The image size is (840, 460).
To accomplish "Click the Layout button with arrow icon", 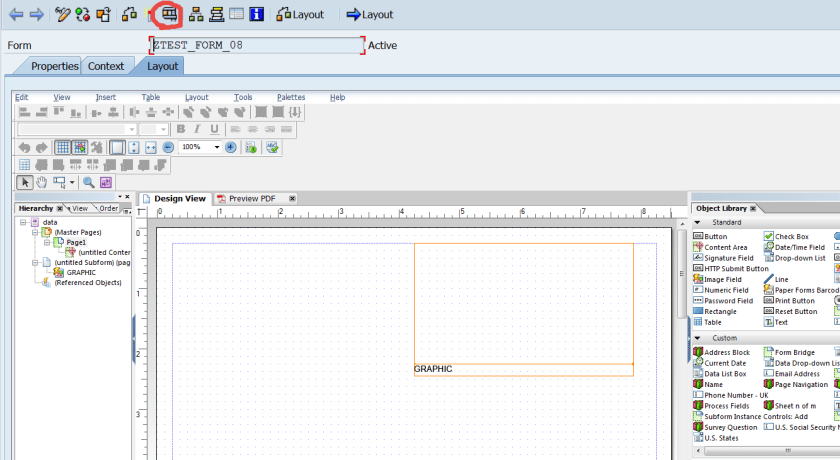I will click(x=369, y=15).
